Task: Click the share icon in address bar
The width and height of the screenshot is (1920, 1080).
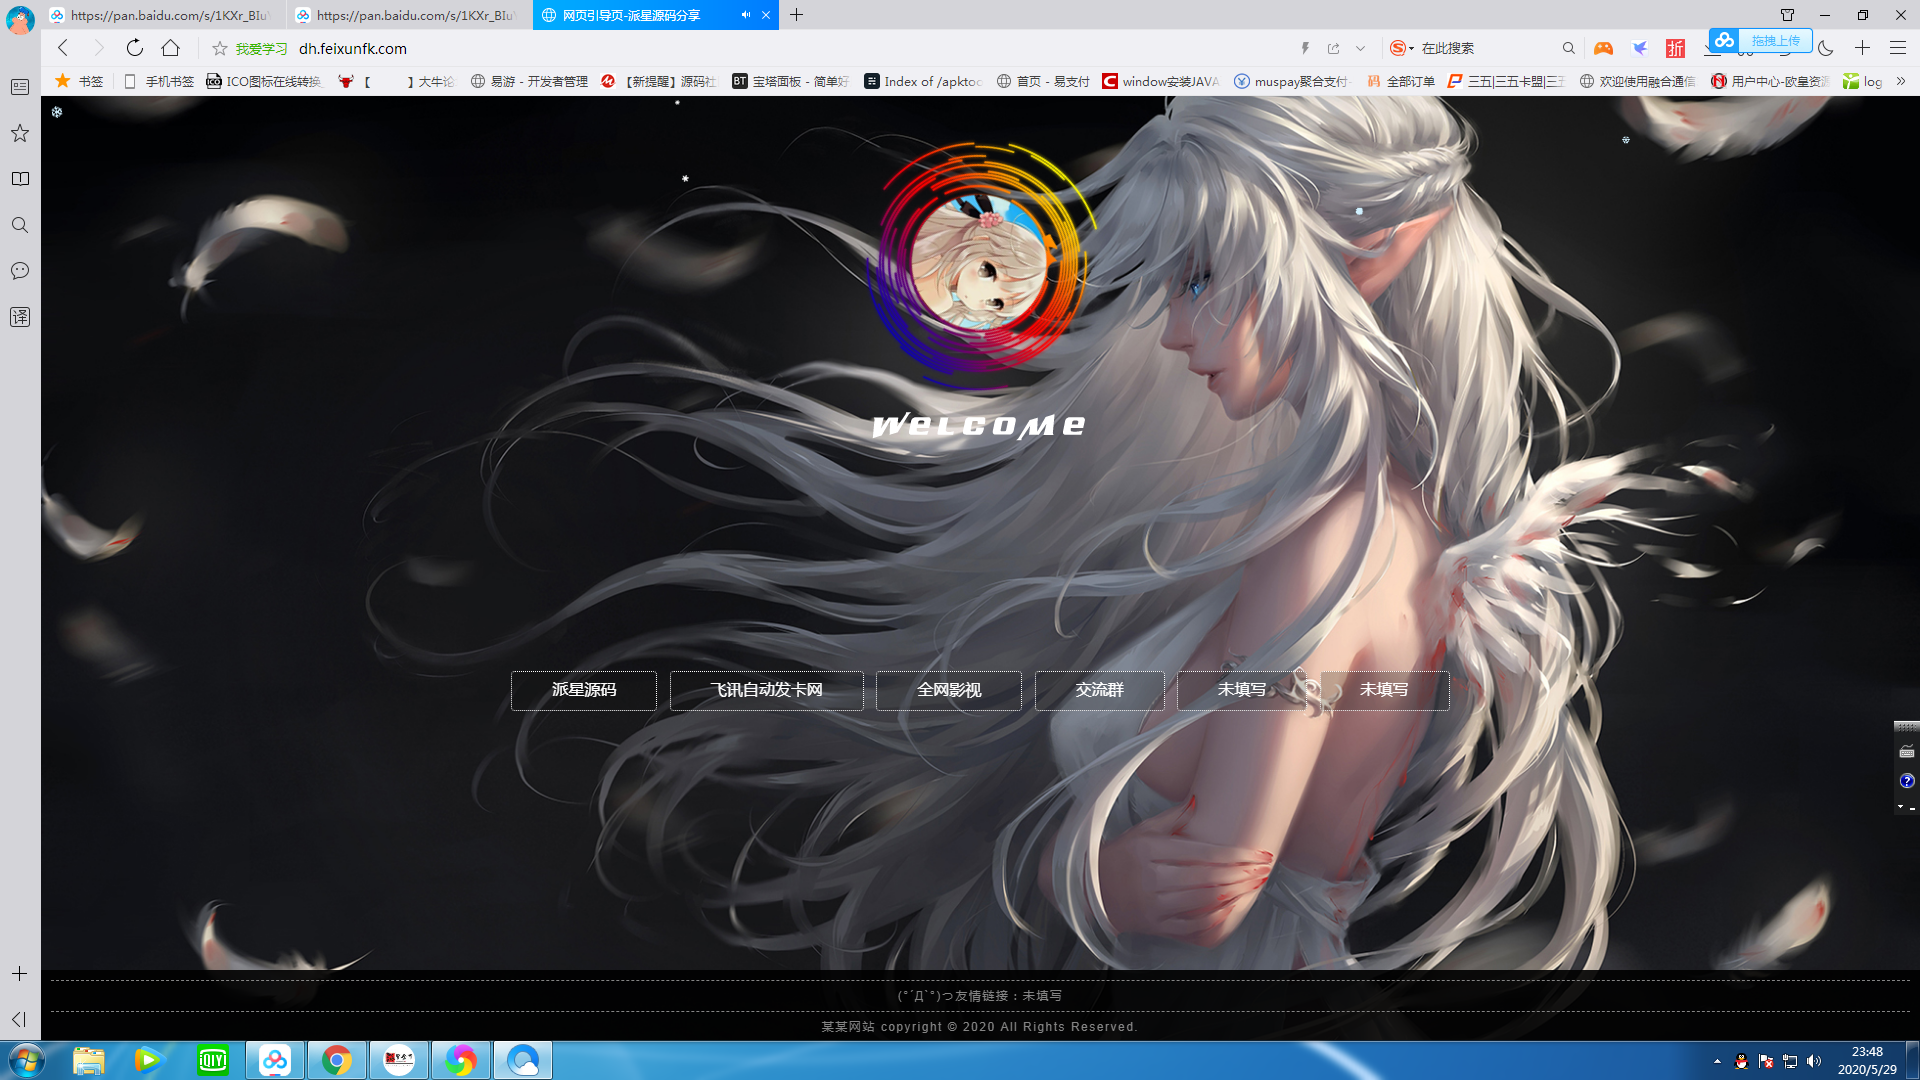Action: (x=1333, y=48)
